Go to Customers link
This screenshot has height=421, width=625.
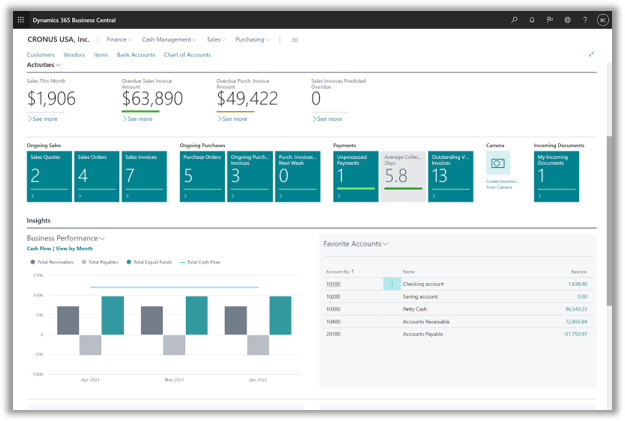click(41, 55)
